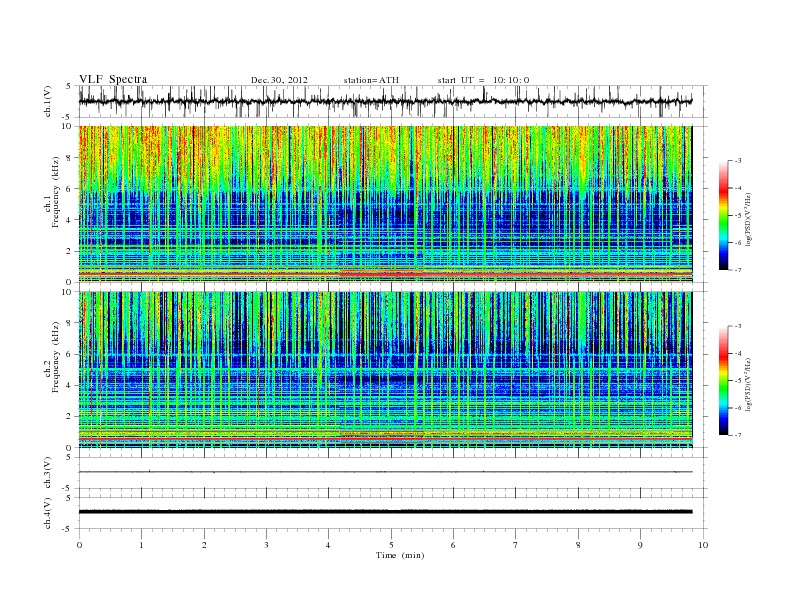792x612 pixels.
Task: Select the date text "Dec. 30, 2012"
Action: 279,80
